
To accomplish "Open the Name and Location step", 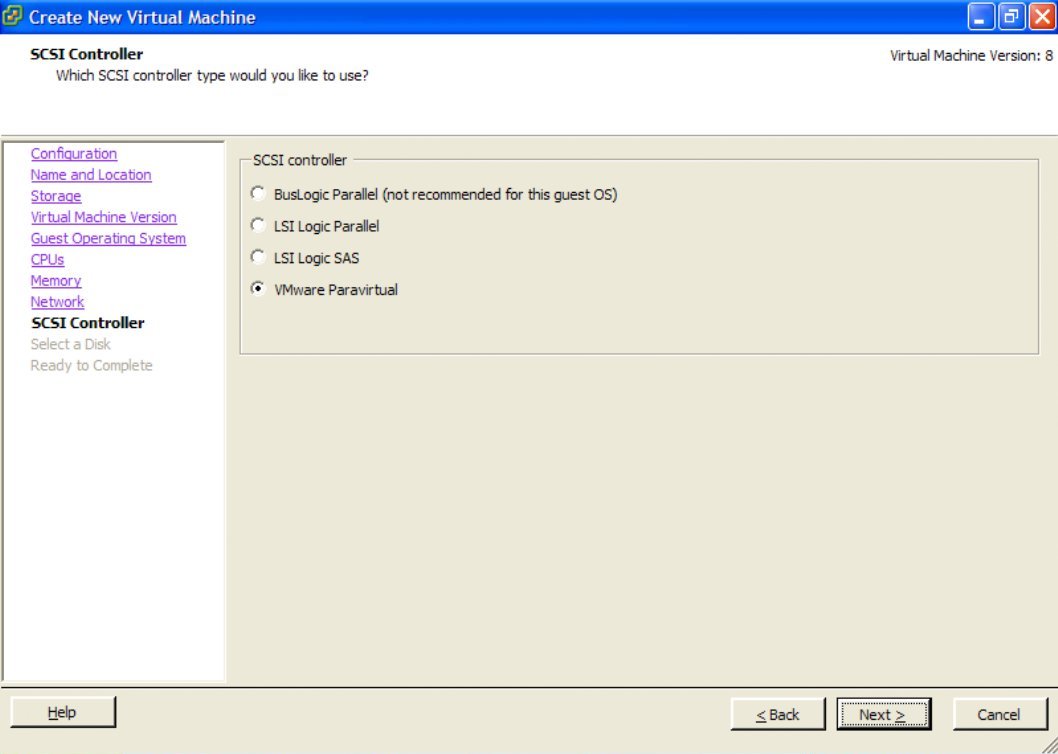I will coord(91,175).
